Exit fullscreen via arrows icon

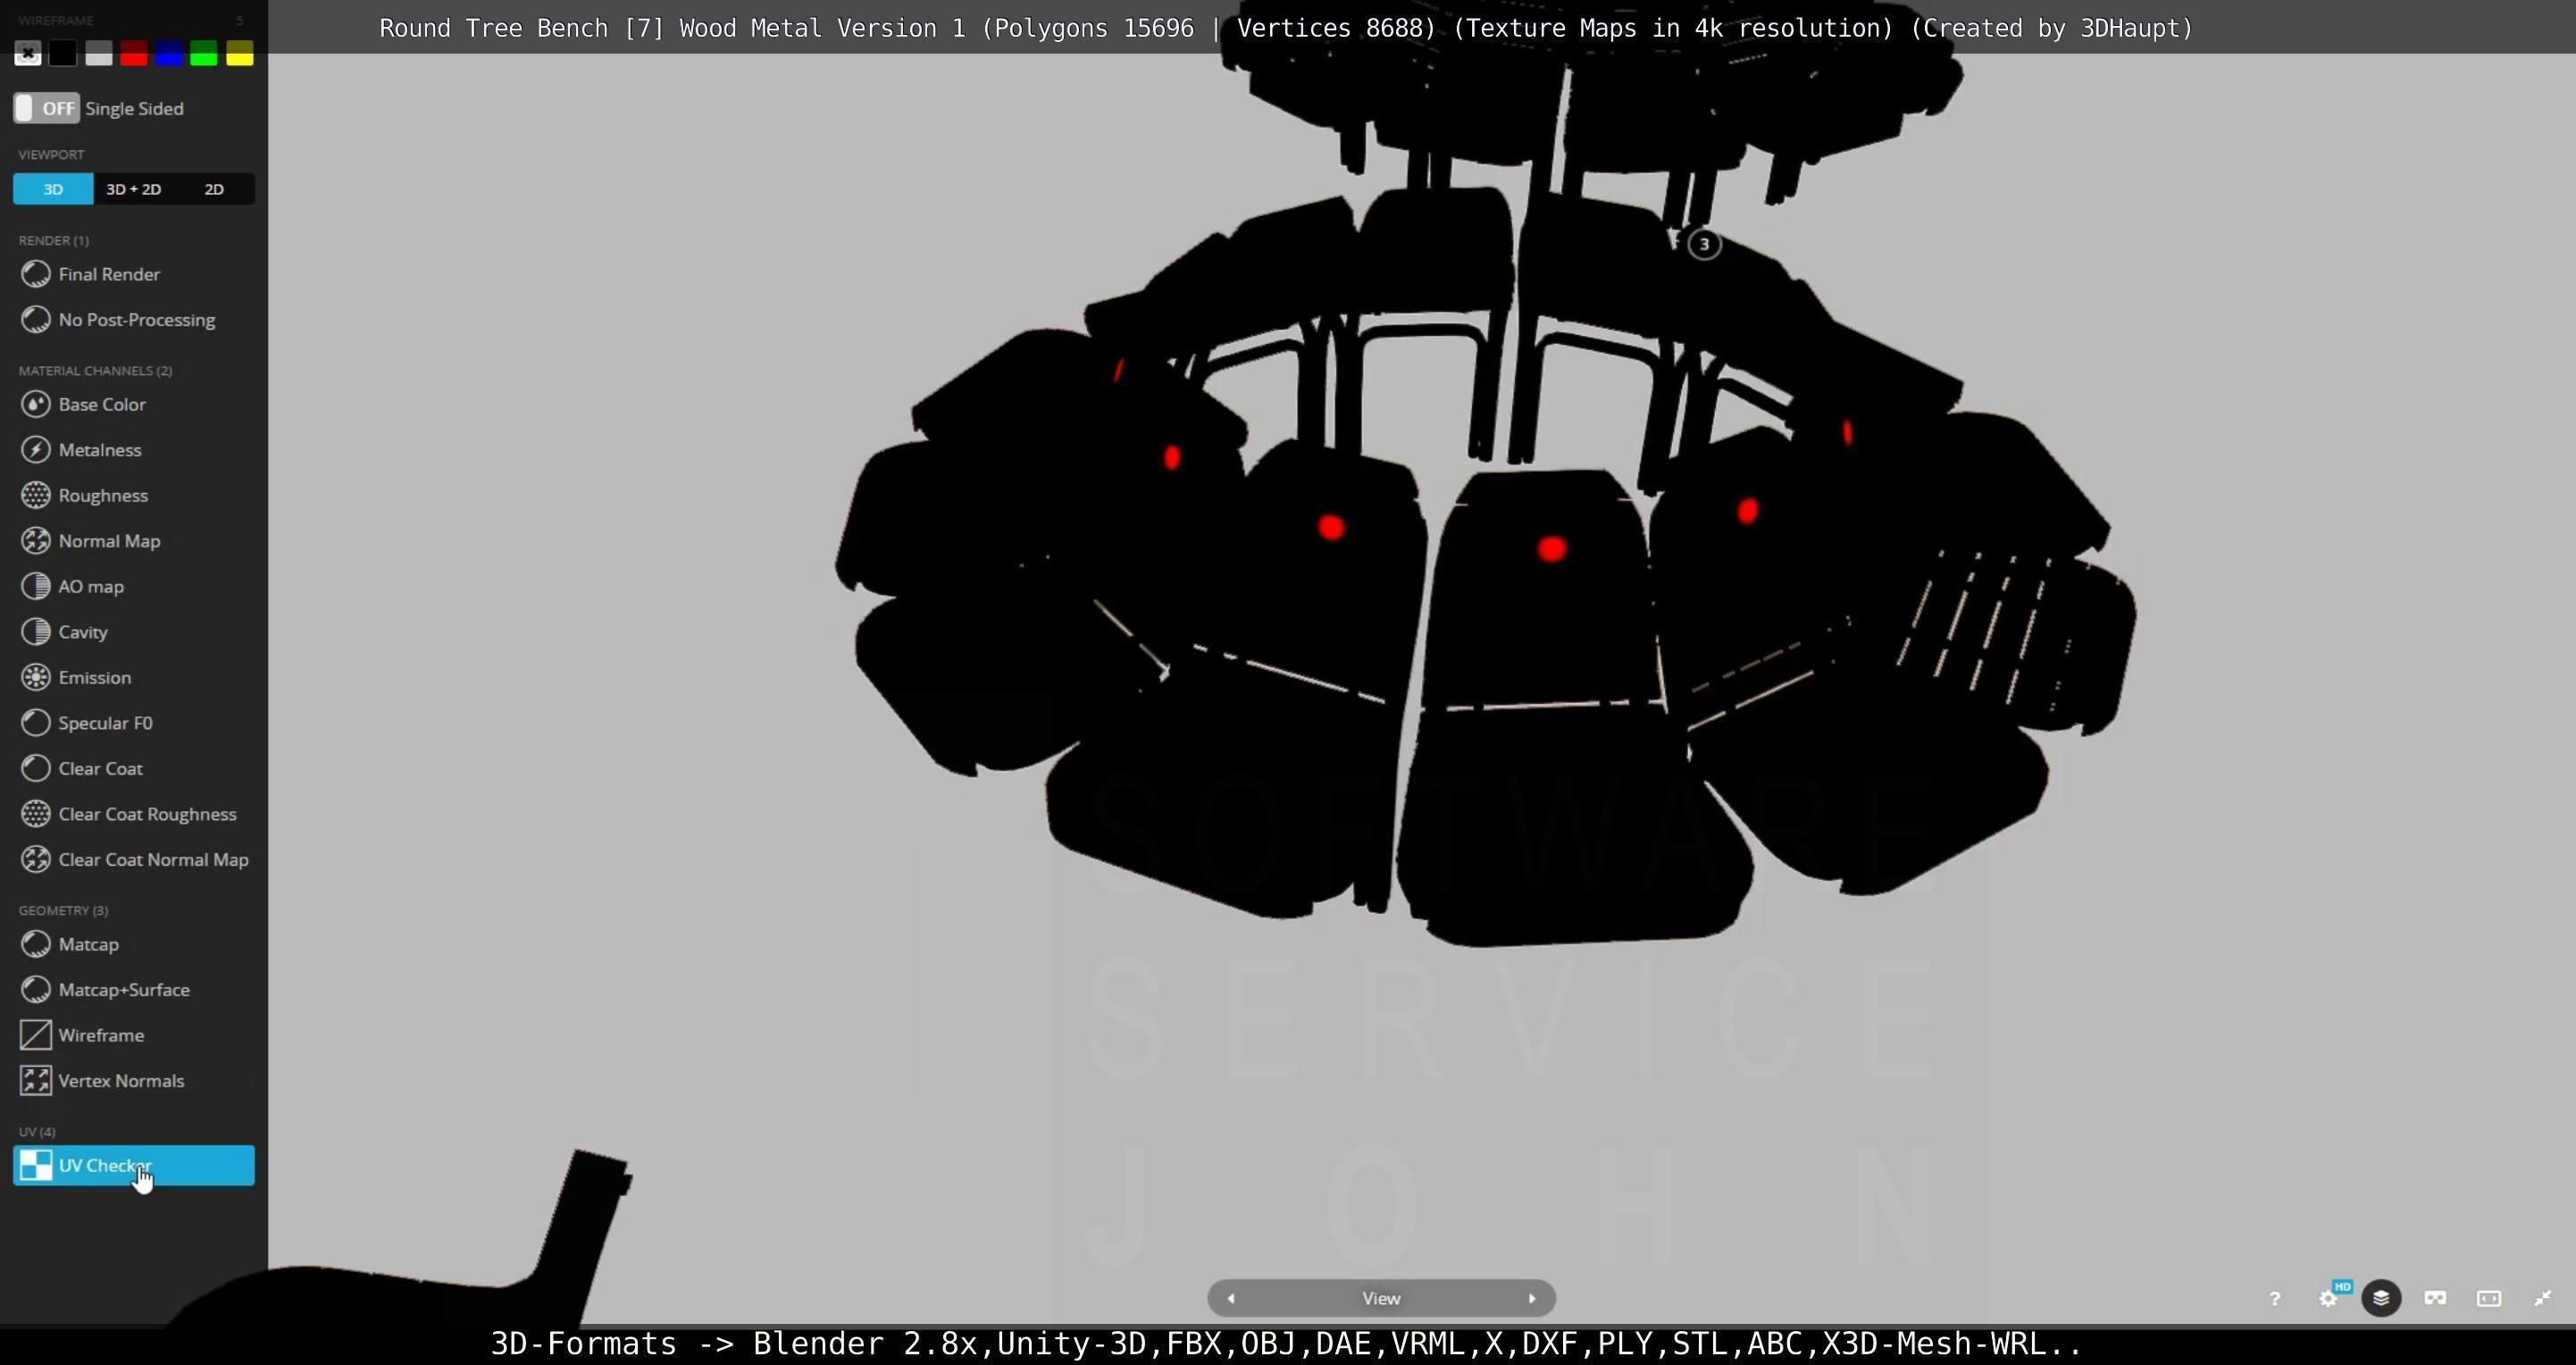[2542, 1298]
